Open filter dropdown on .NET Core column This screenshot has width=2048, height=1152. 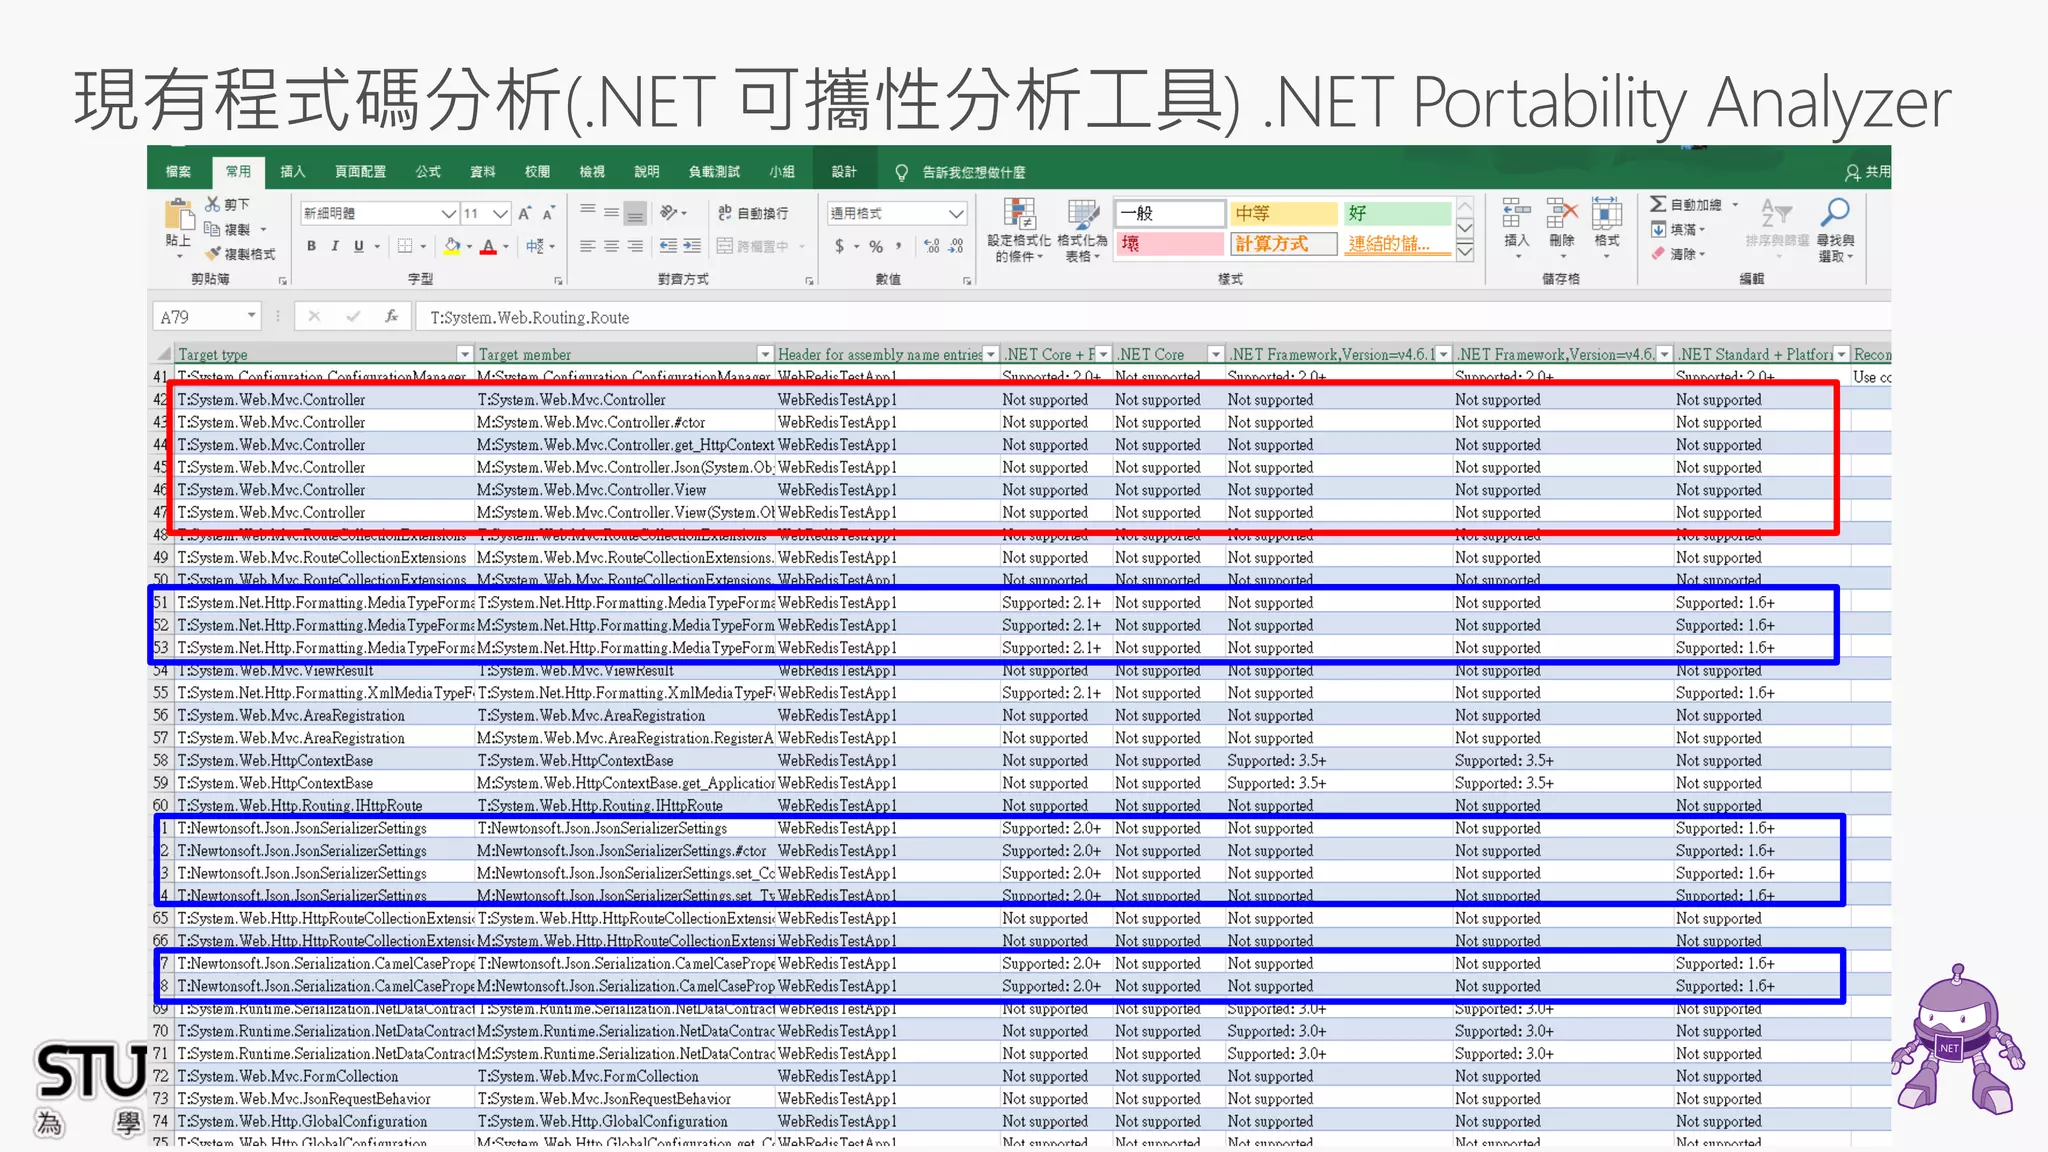coord(1215,354)
